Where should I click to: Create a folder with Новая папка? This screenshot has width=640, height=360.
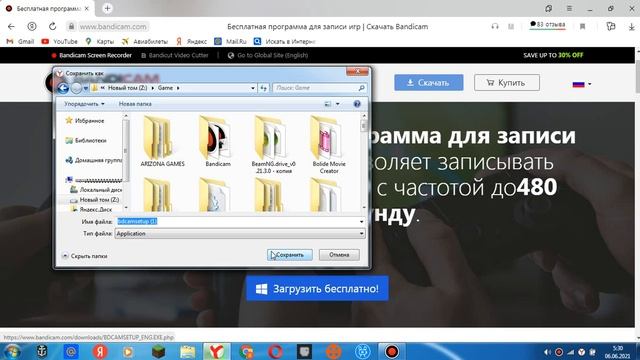135,104
